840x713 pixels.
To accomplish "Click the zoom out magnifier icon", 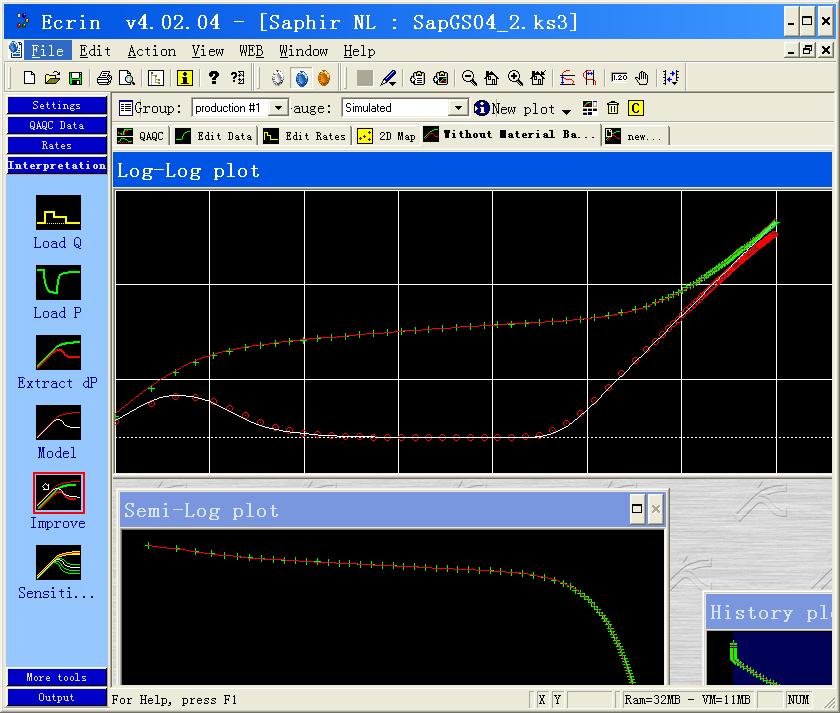I will (469, 78).
